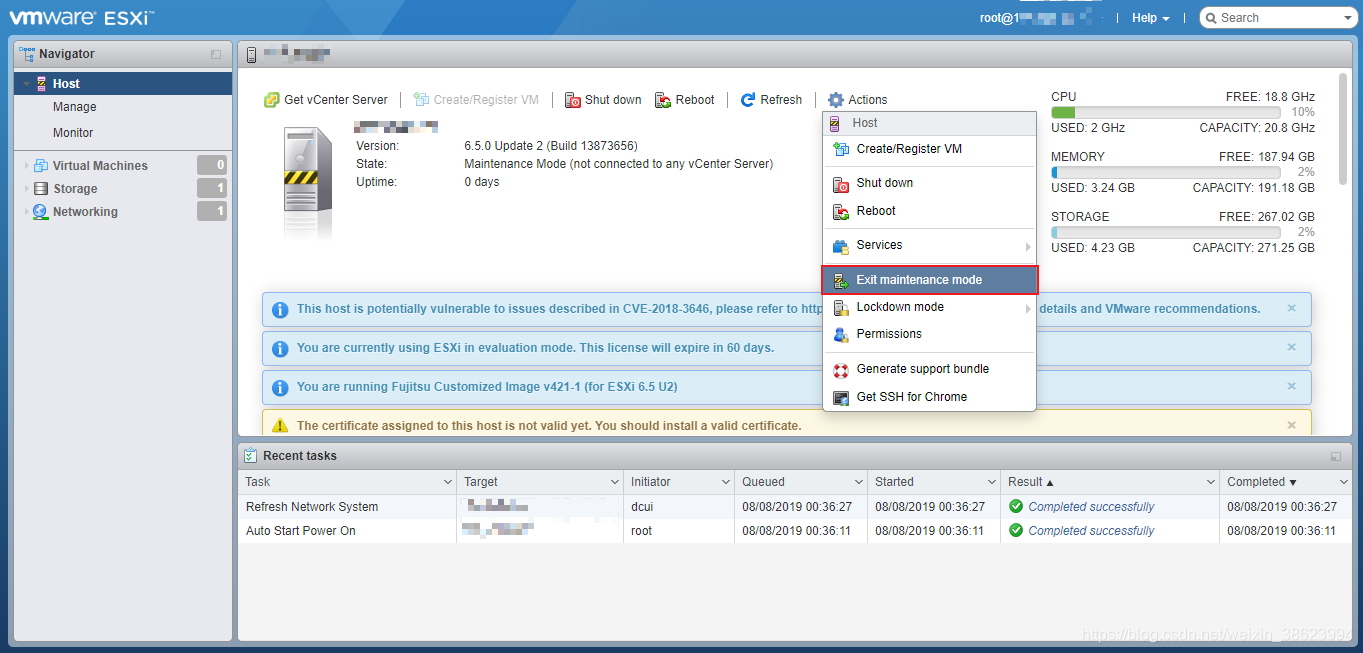Click the Exit maintenance mode icon

tap(841, 281)
